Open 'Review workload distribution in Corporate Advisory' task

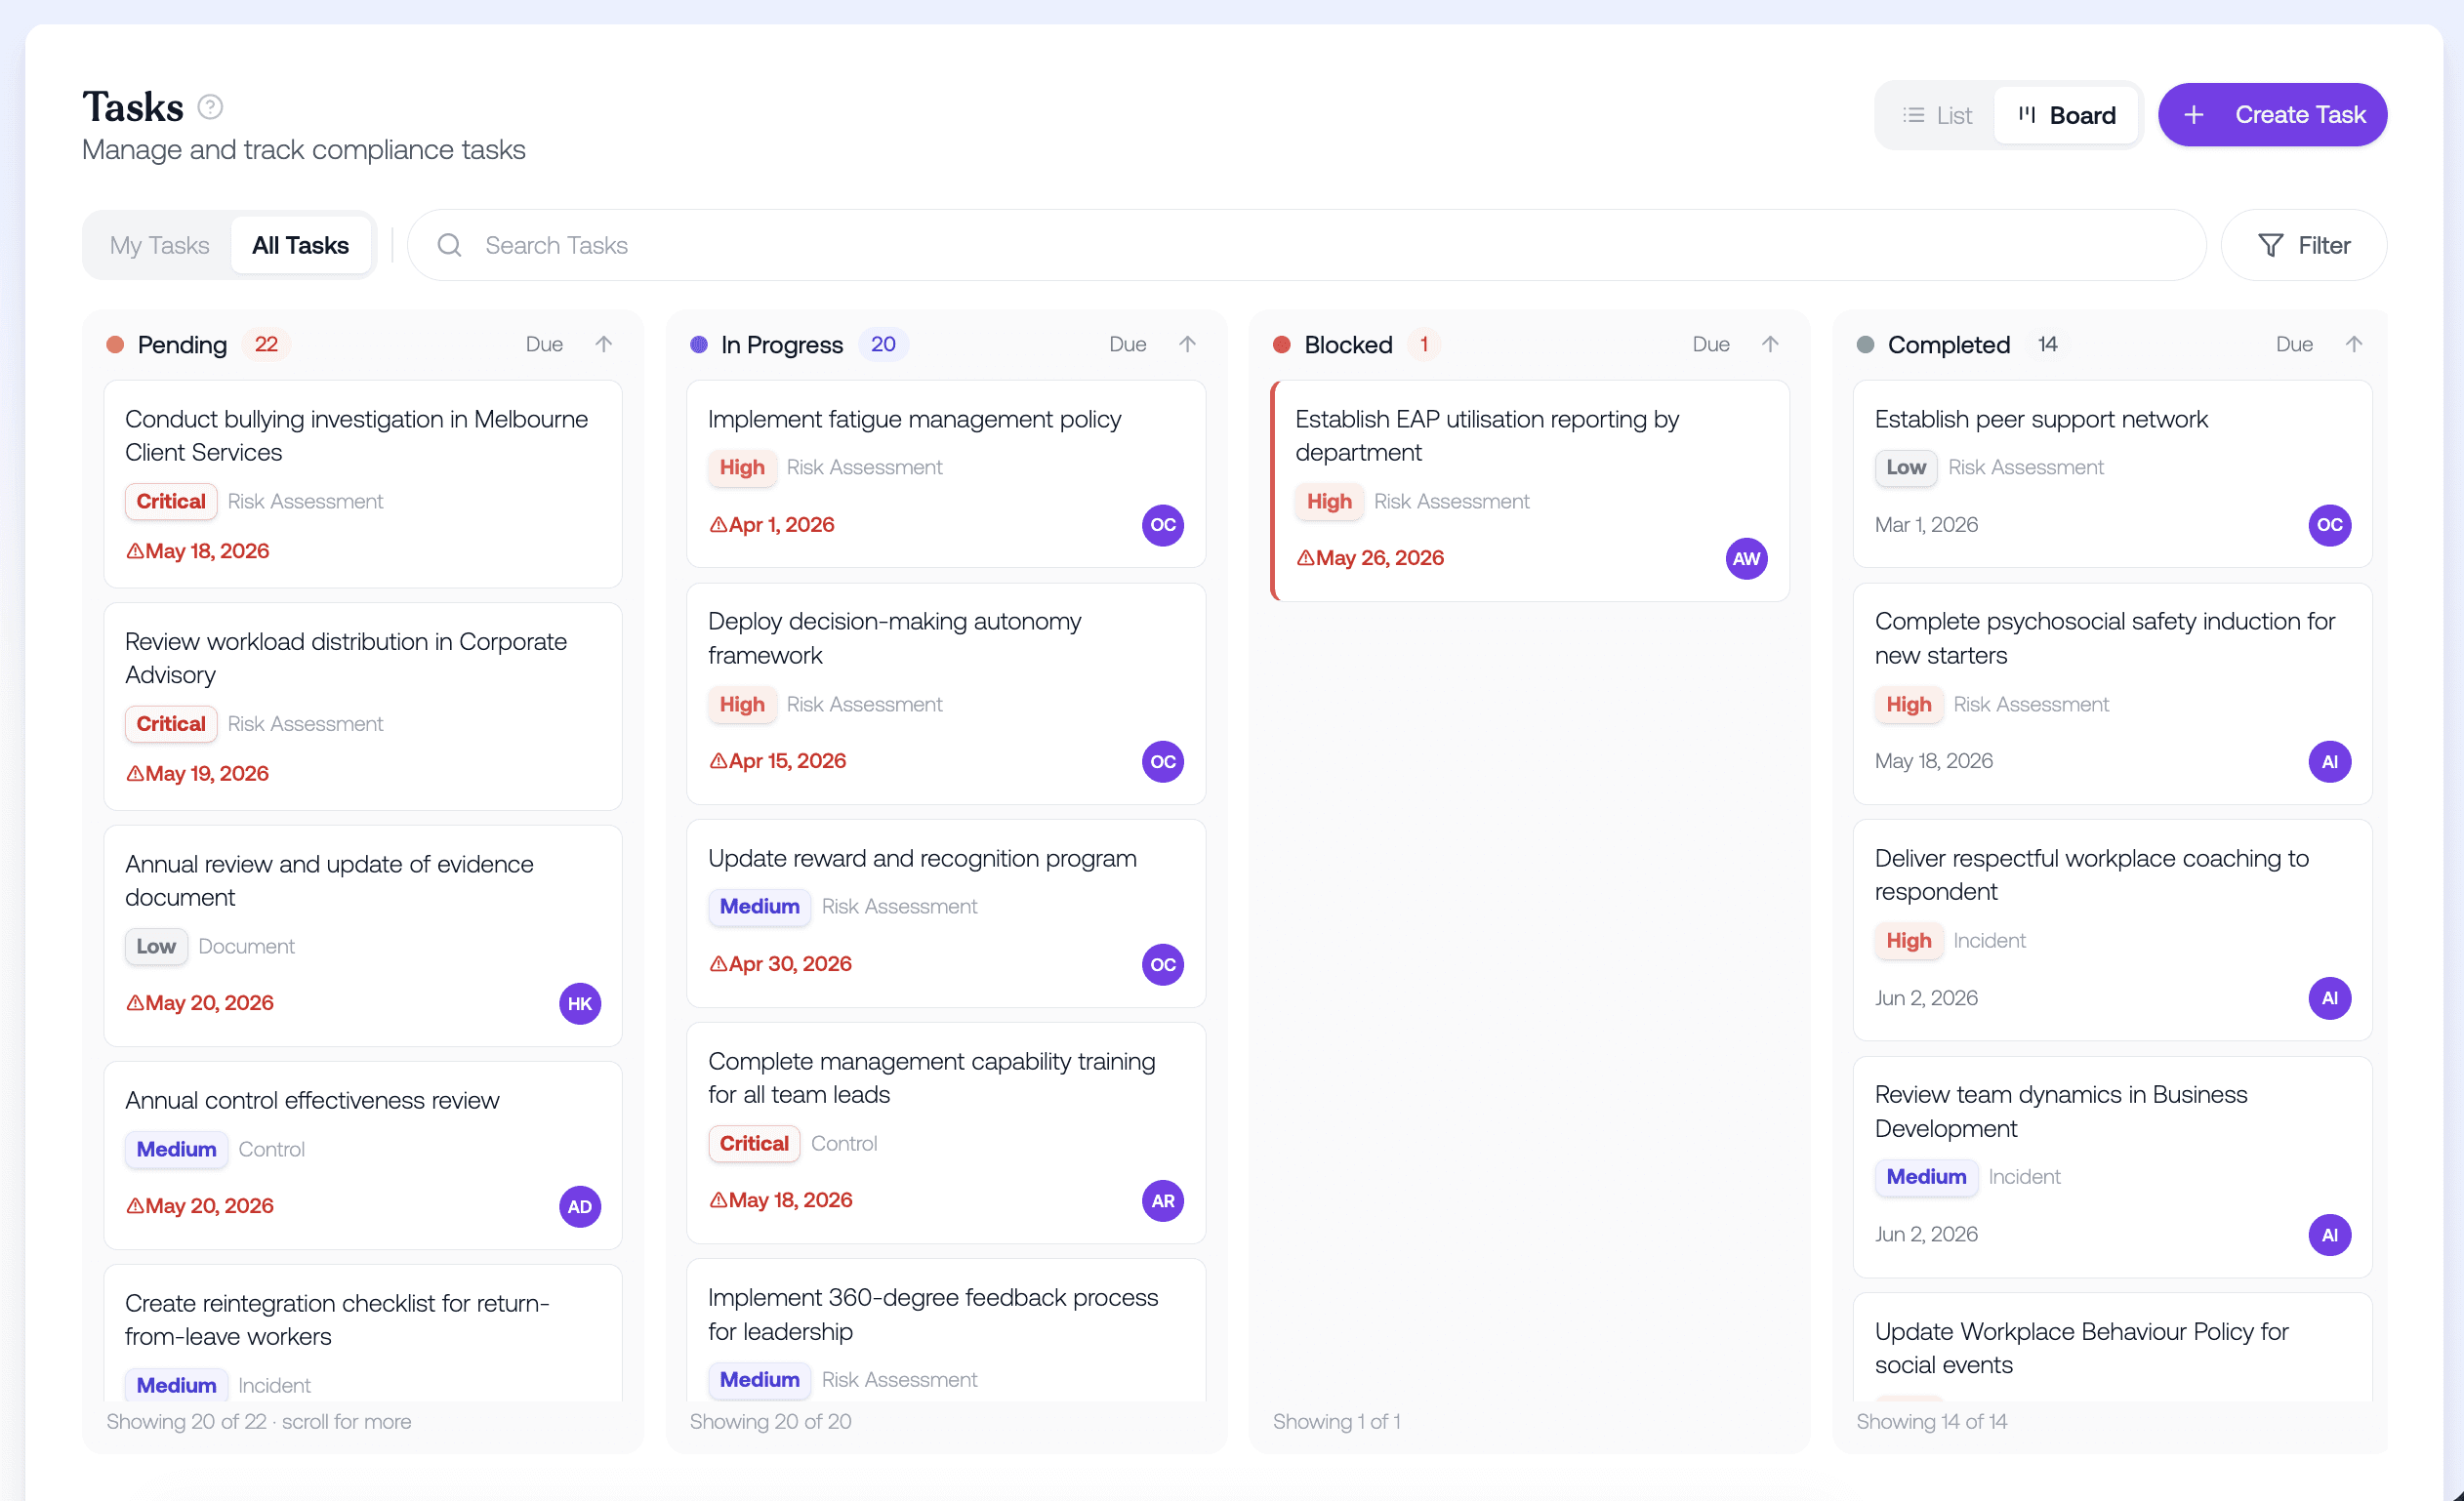[x=363, y=706]
